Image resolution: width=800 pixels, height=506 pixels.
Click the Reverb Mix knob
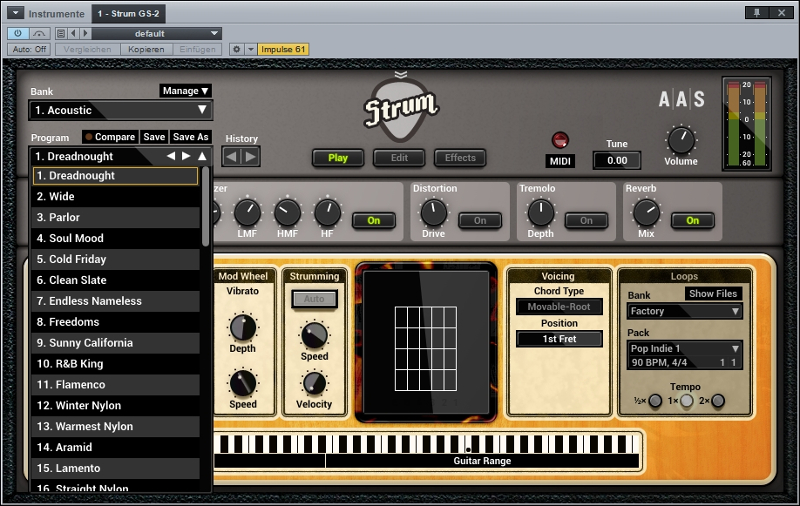point(646,213)
